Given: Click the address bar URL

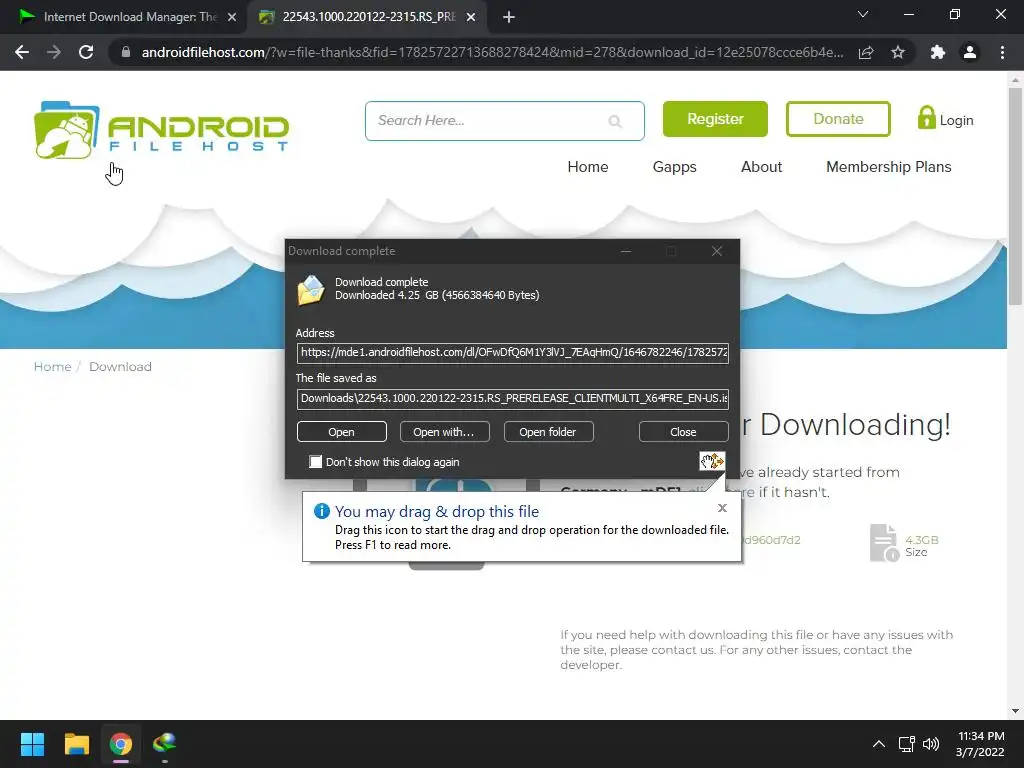Looking at the screenshot, I should pyautogui.click(x=492, y=52).
